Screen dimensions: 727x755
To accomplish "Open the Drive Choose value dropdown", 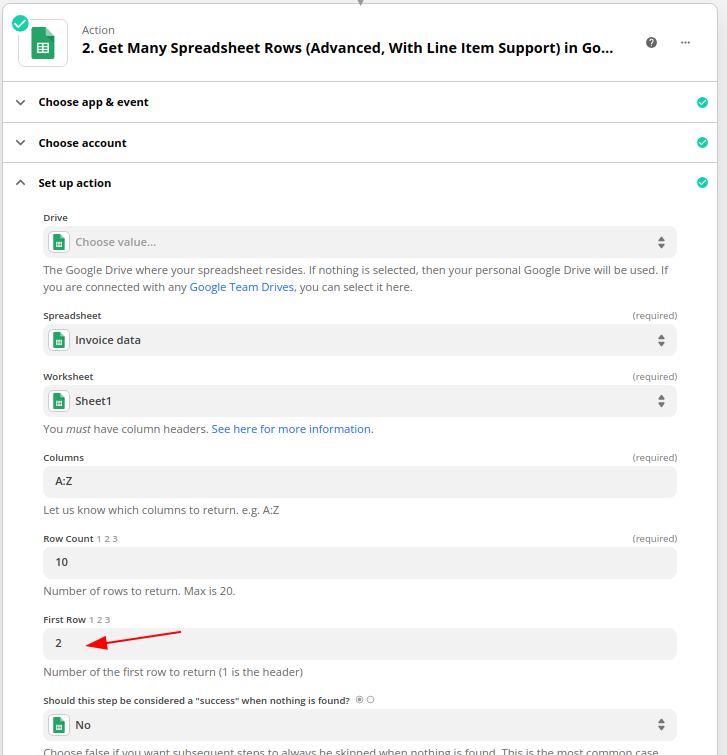I will coord(360,242).
